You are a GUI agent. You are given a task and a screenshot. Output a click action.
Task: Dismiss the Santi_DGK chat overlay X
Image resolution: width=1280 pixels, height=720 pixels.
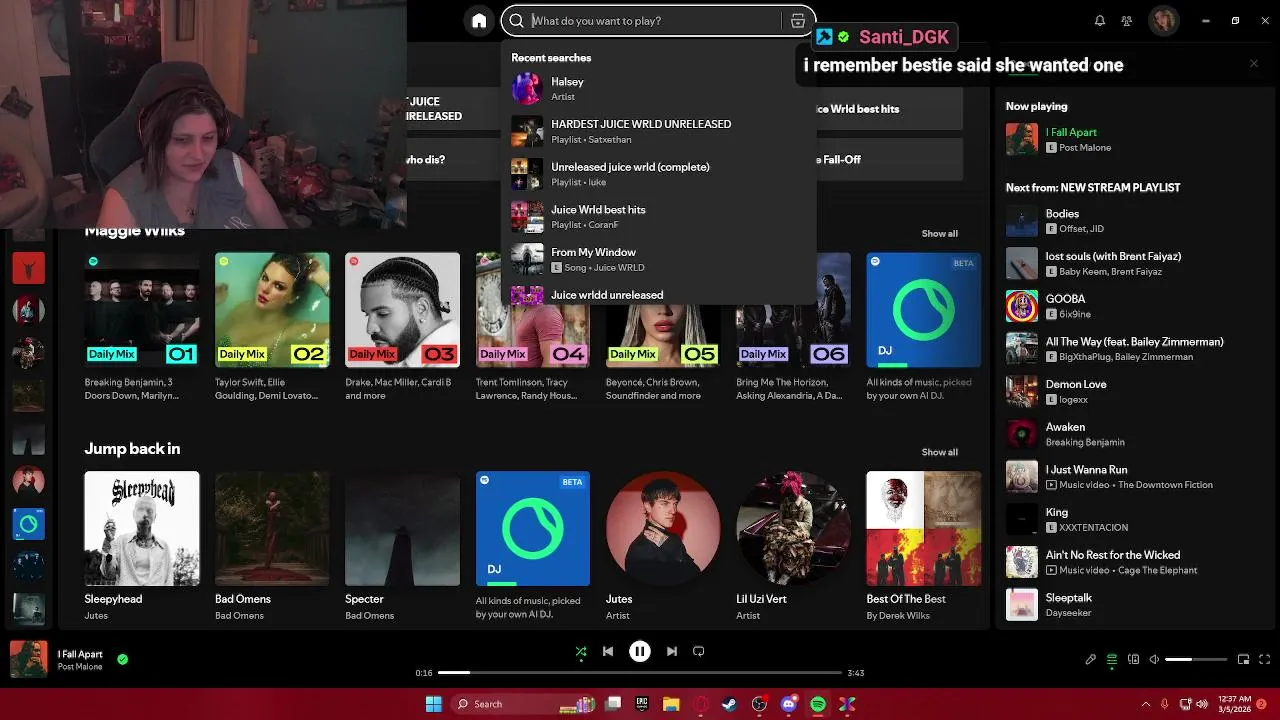[1254, 63]
